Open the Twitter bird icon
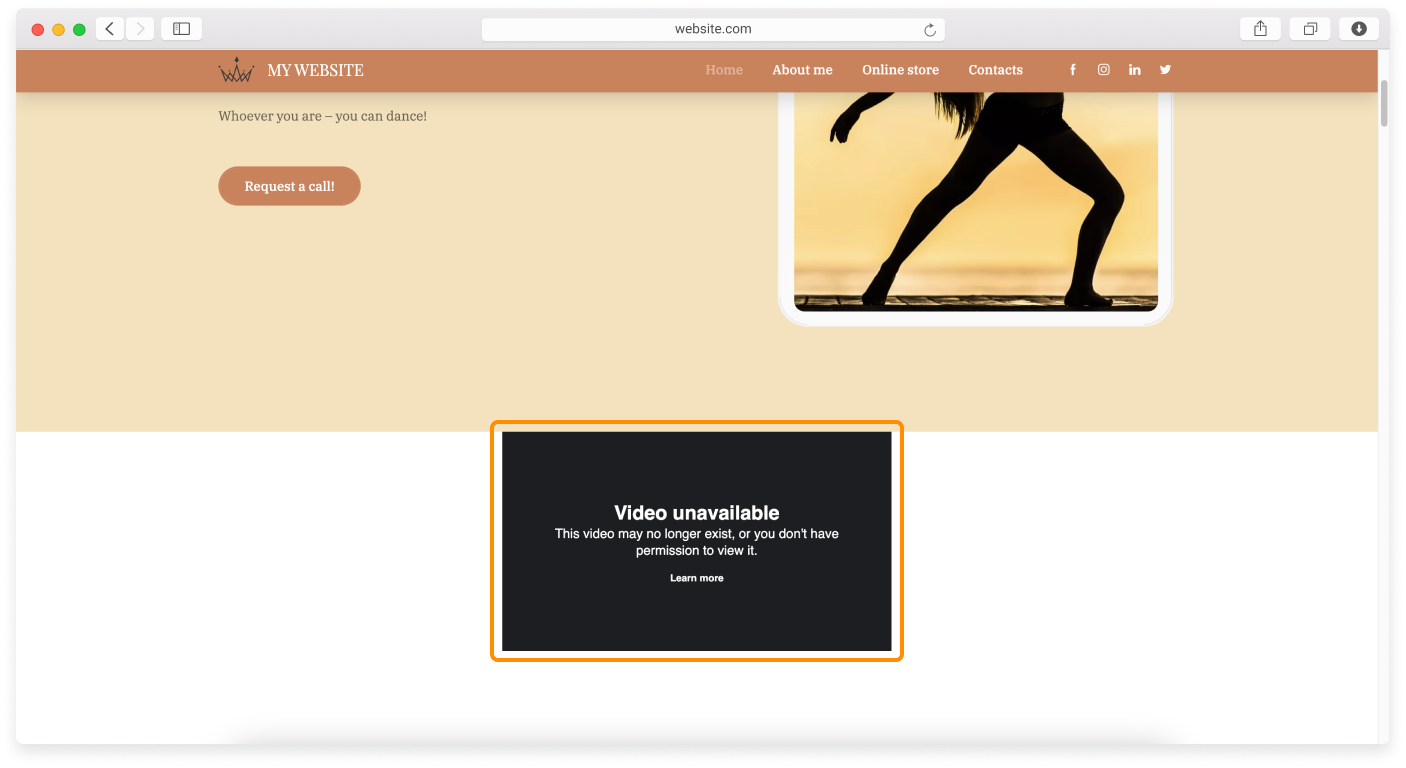Viewport: 1406px width, 768px height. 1165,70
